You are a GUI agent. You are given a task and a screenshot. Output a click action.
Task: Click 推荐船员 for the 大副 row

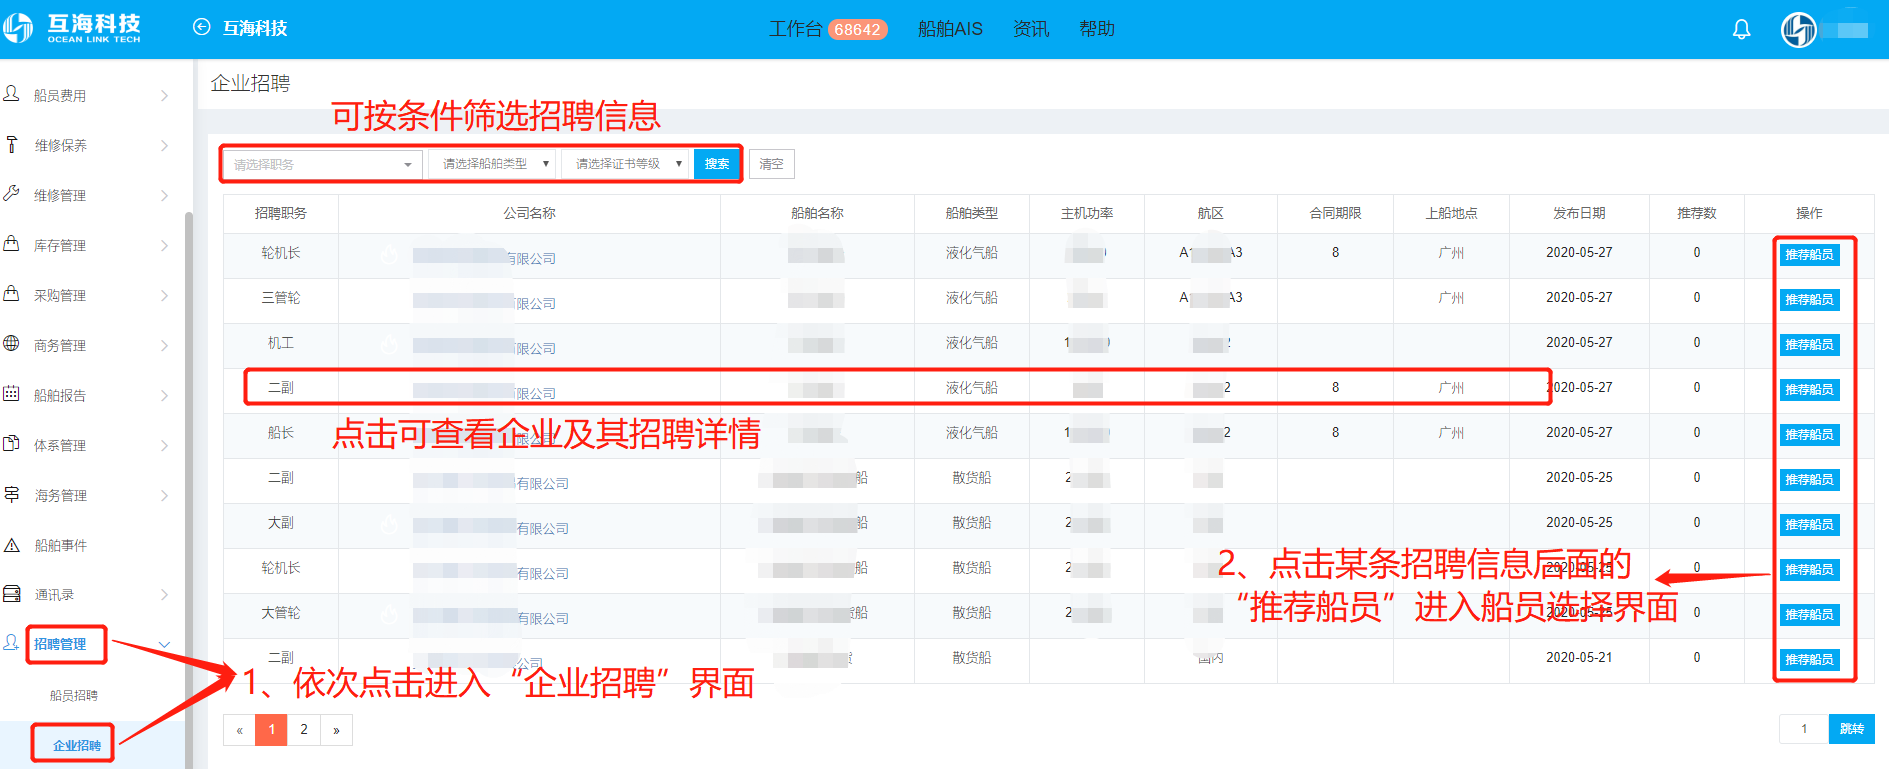(x=1809, y=525)
